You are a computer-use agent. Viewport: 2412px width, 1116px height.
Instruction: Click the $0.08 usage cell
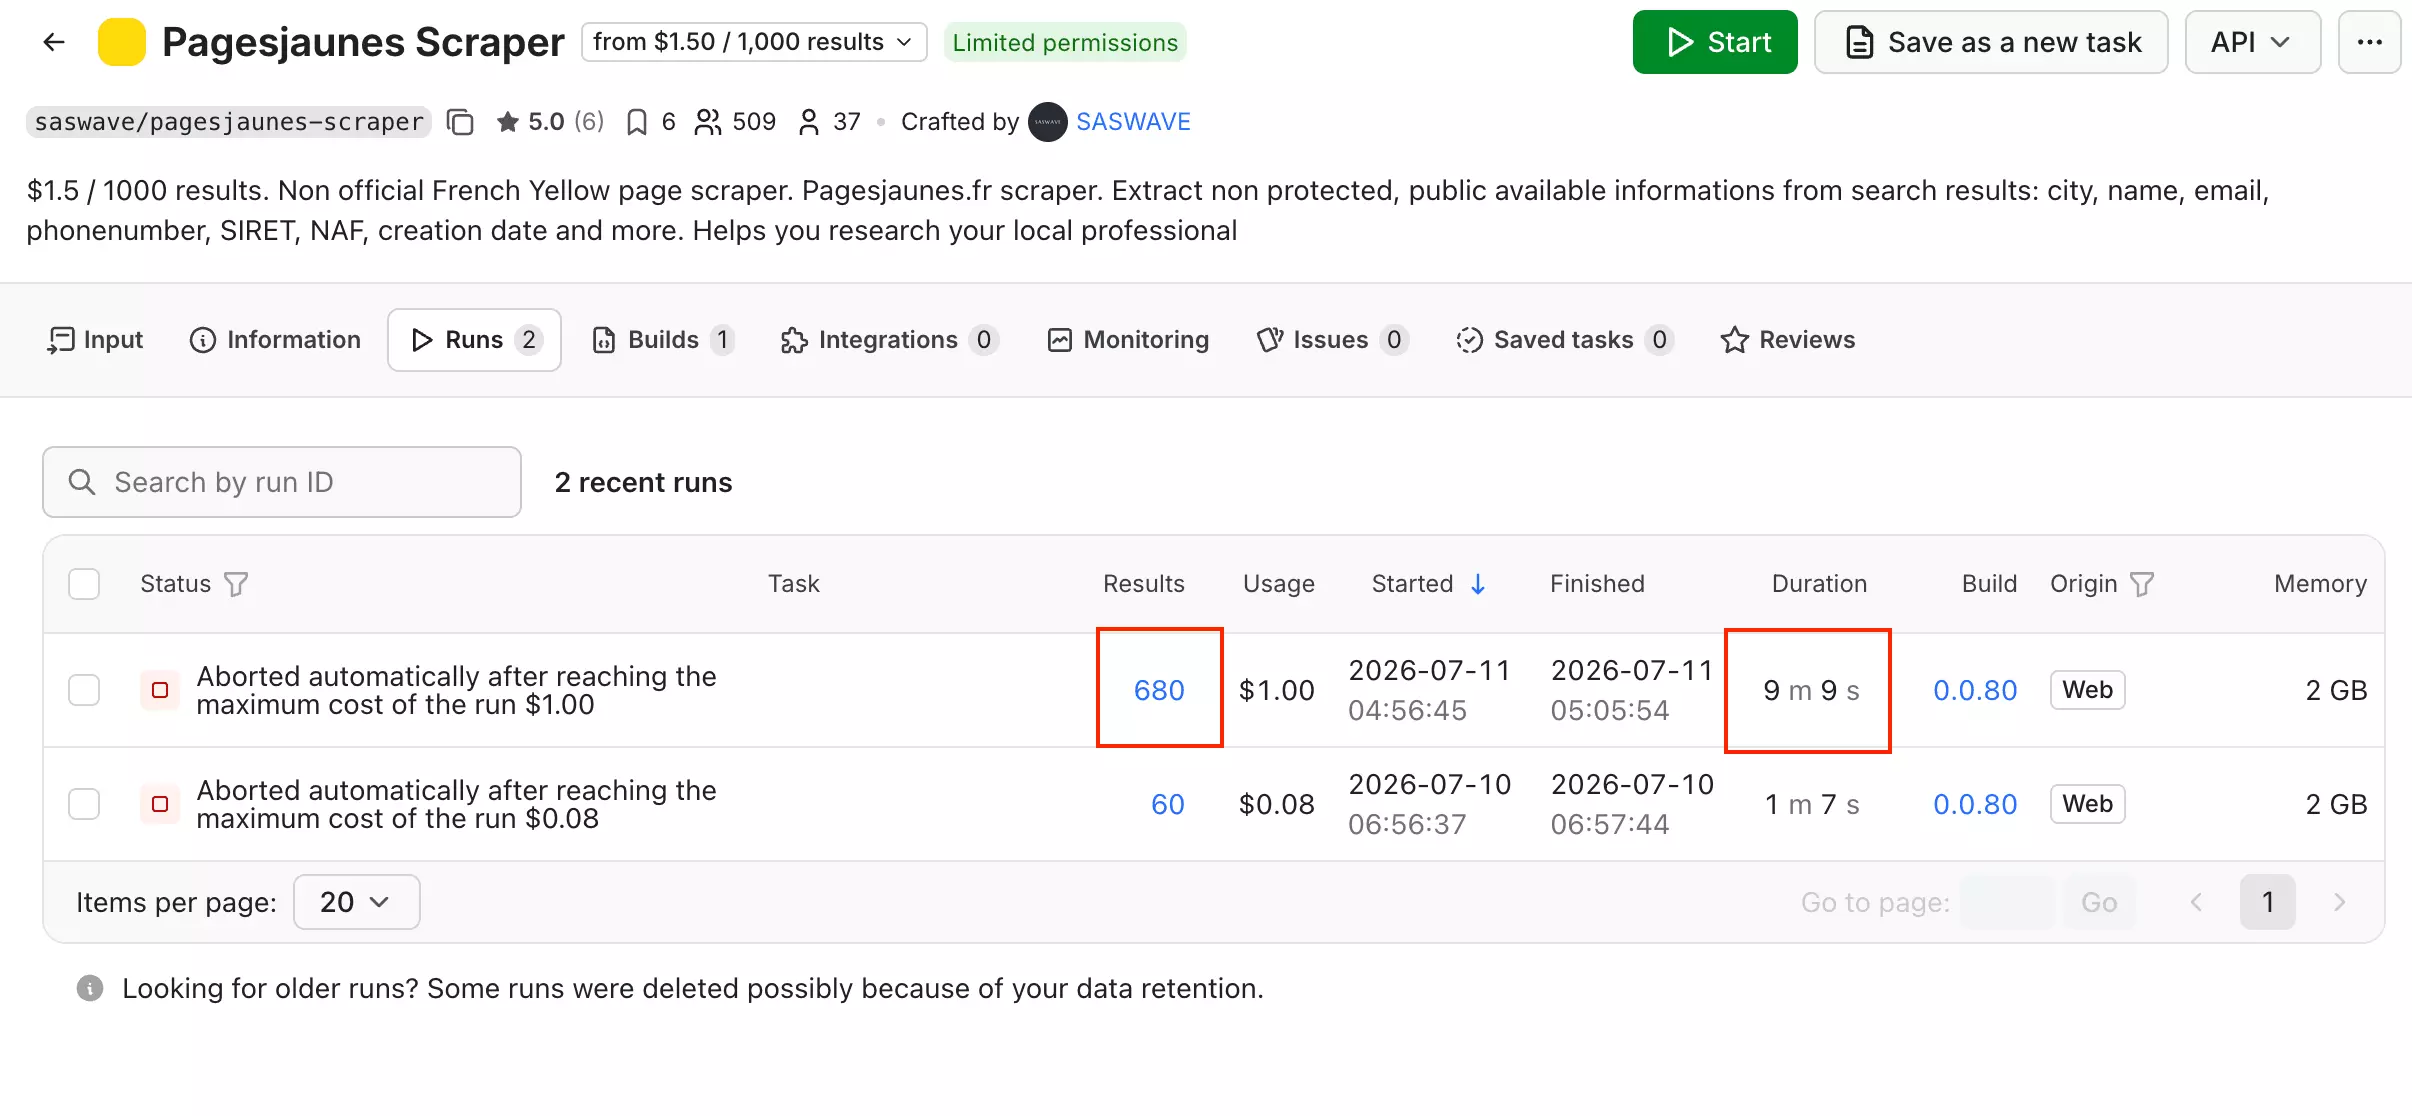click(x=1277, y=804)
